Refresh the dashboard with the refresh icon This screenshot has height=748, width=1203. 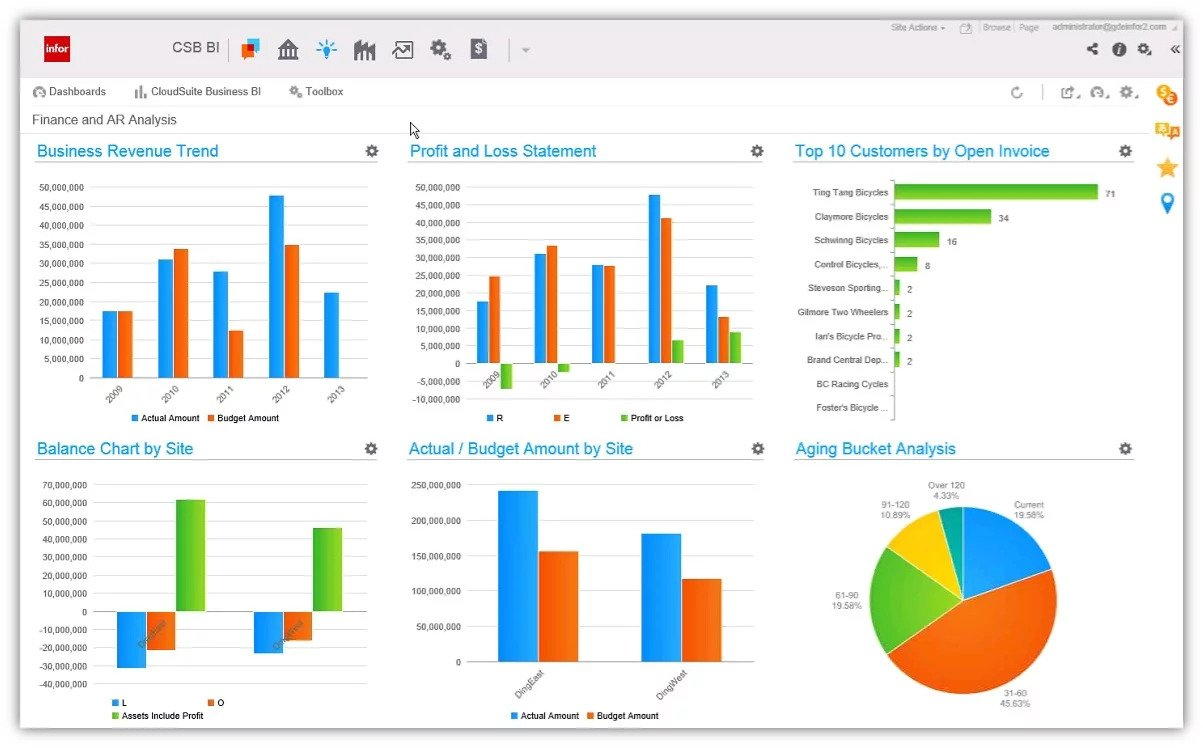pyautogui.click(x=1017, y=92)
